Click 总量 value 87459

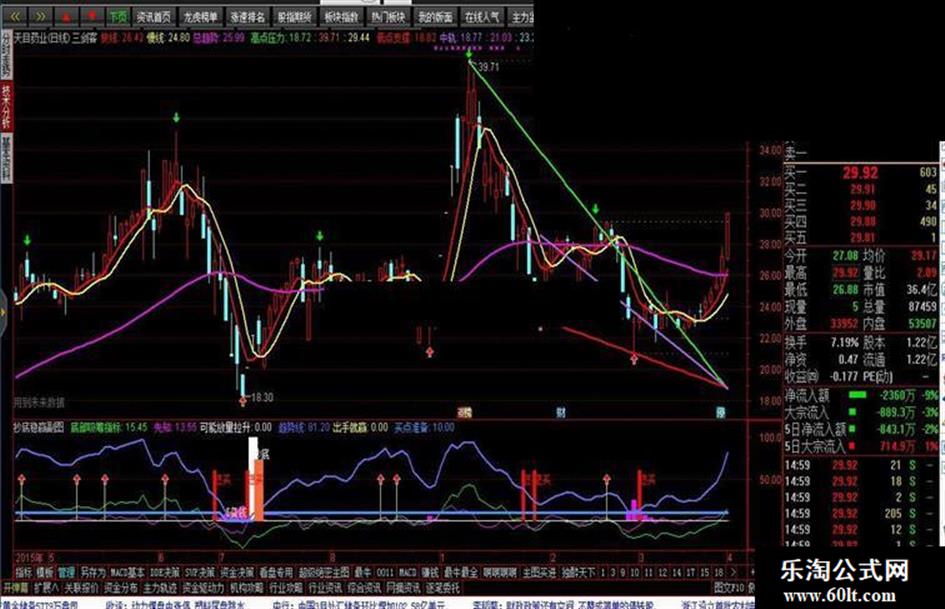coord(922,306)
